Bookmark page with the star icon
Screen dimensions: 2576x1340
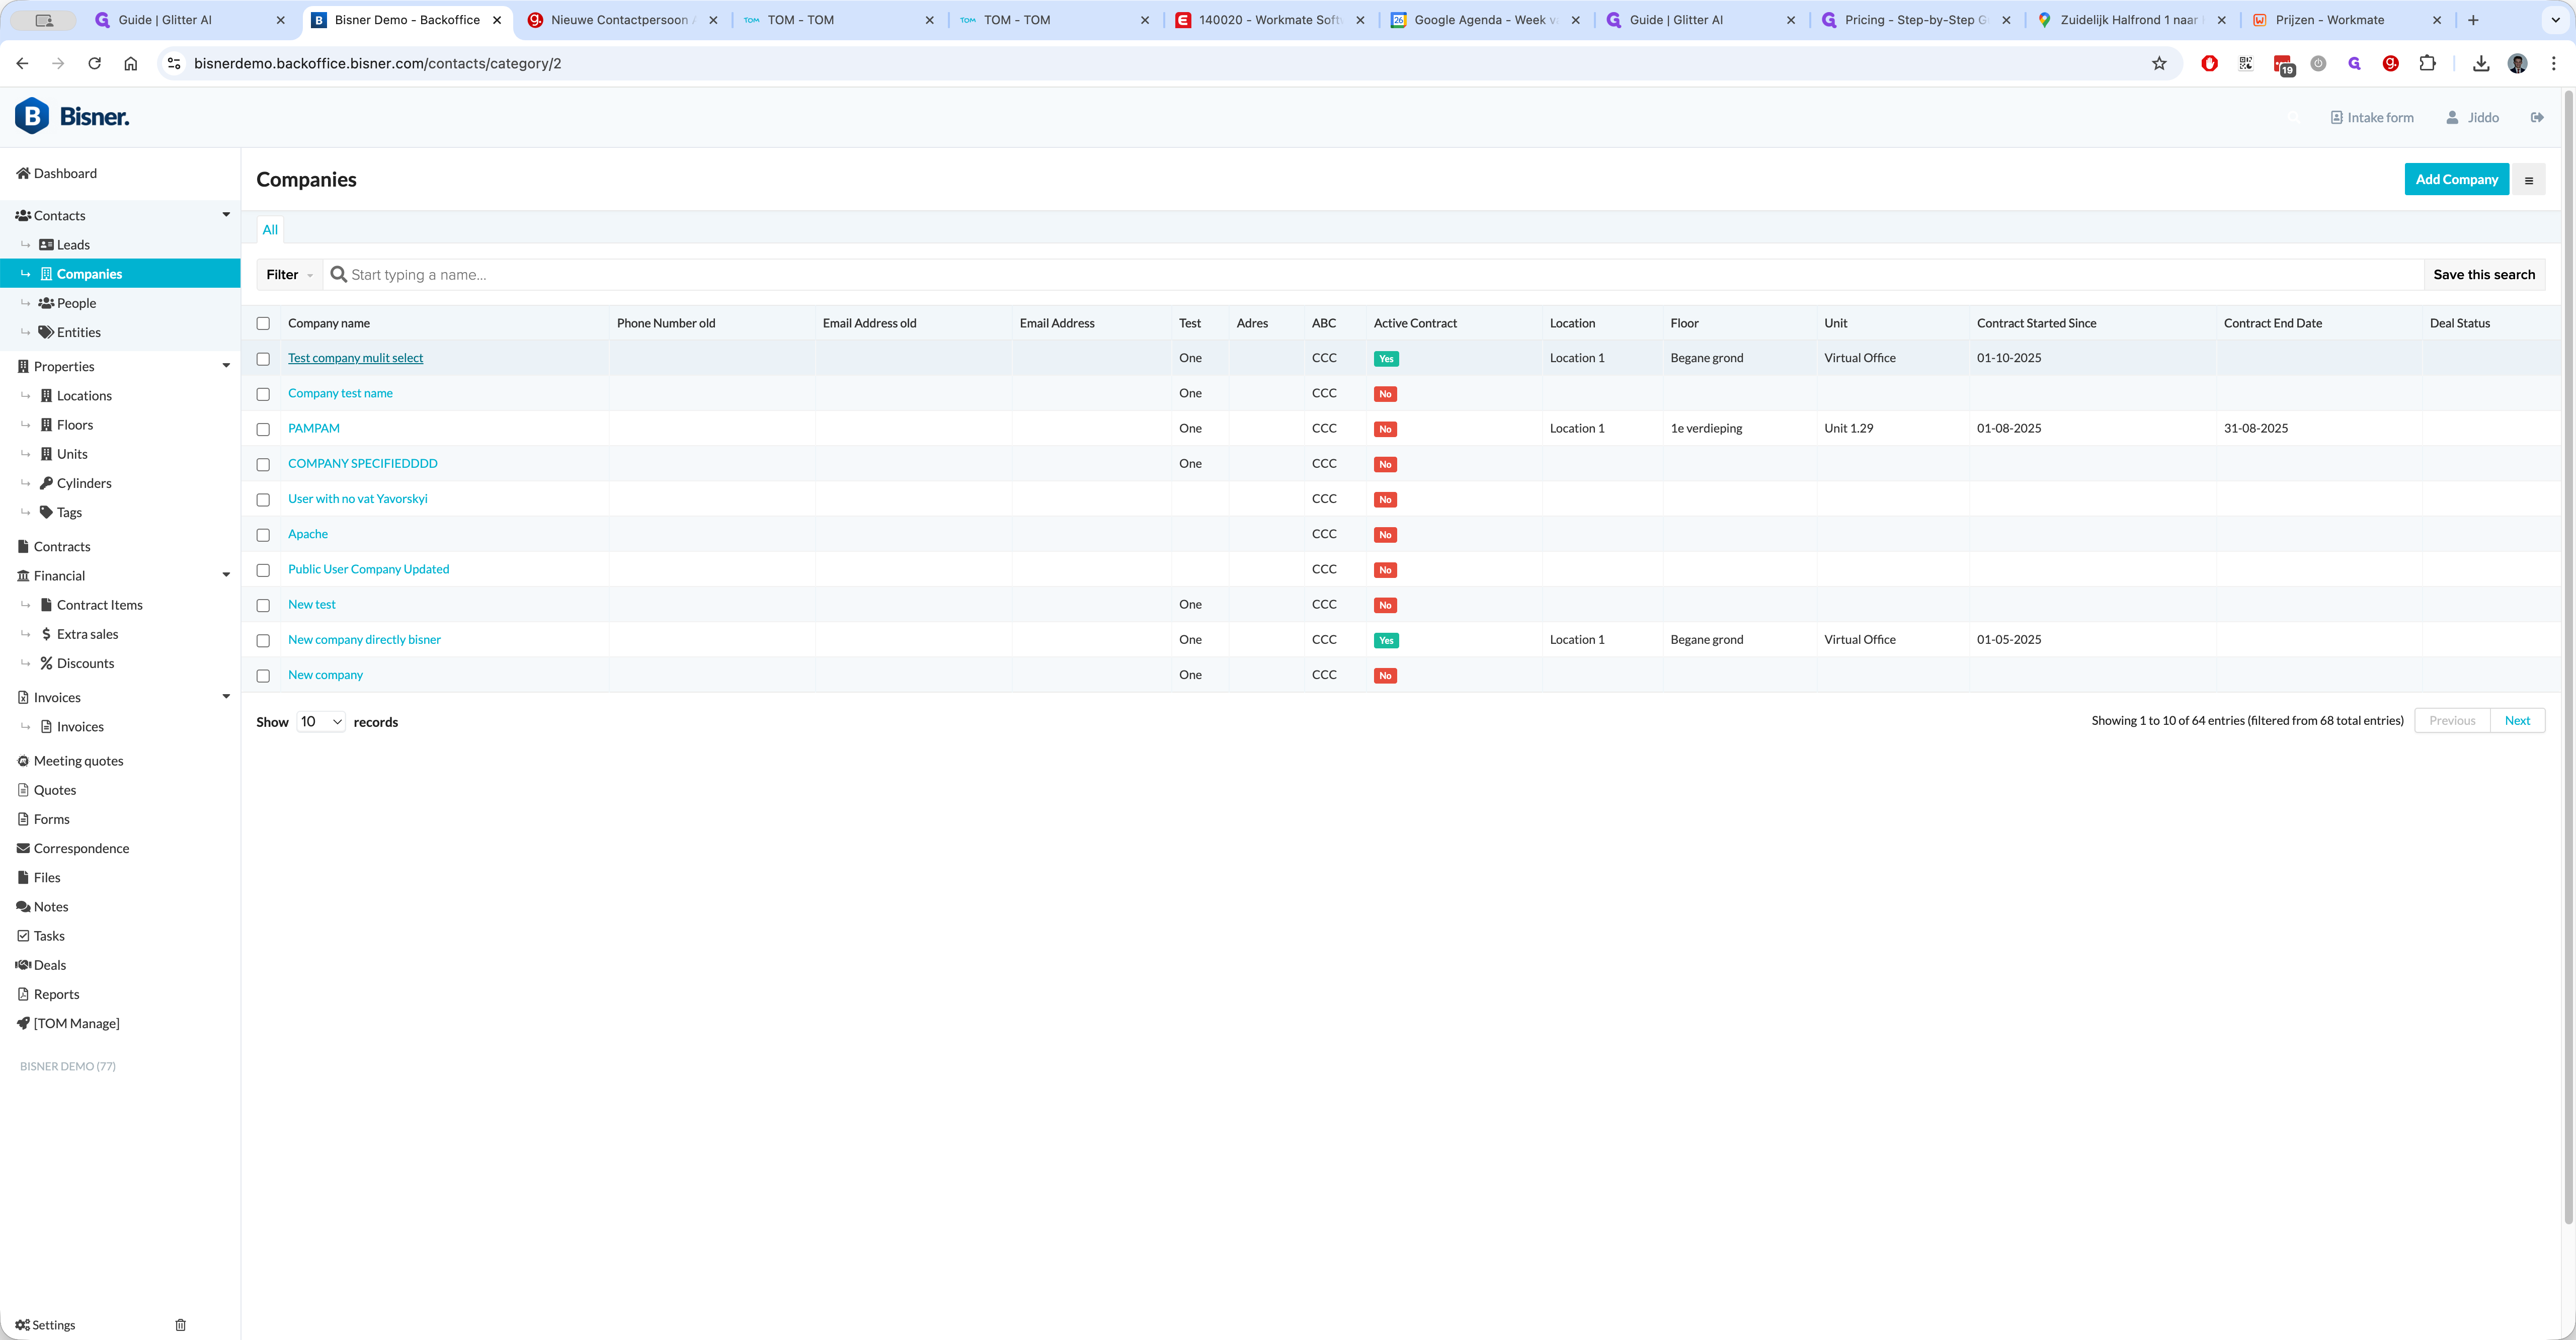point(2159,63)
